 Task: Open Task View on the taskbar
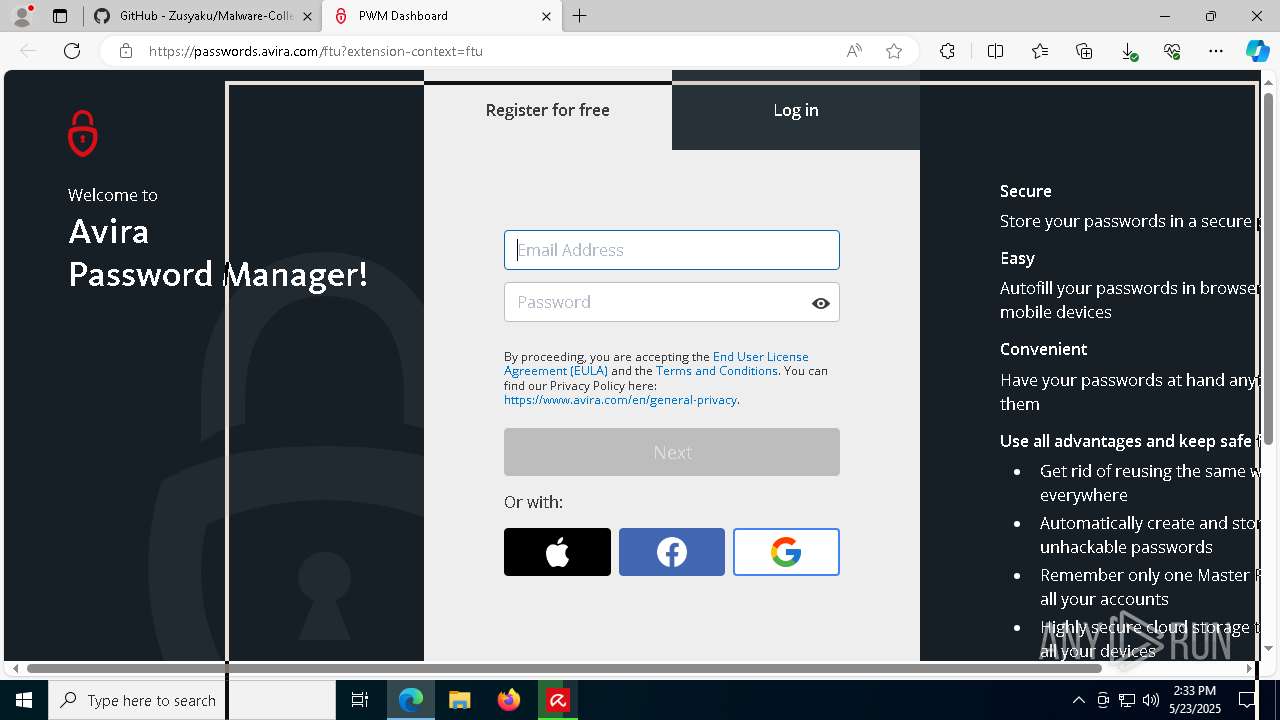pos(360,700)
